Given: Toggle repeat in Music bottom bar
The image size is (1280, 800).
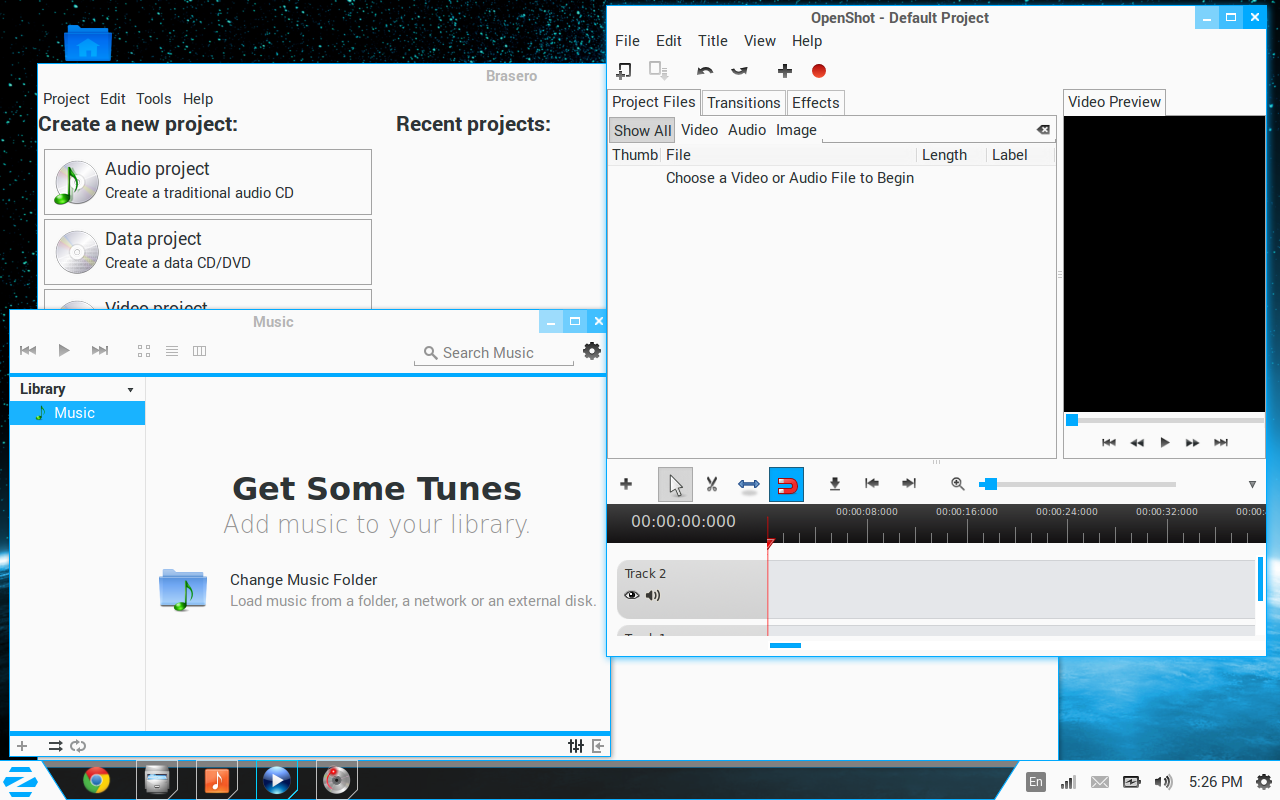Looking at the screenshot, I should point(78,746).
